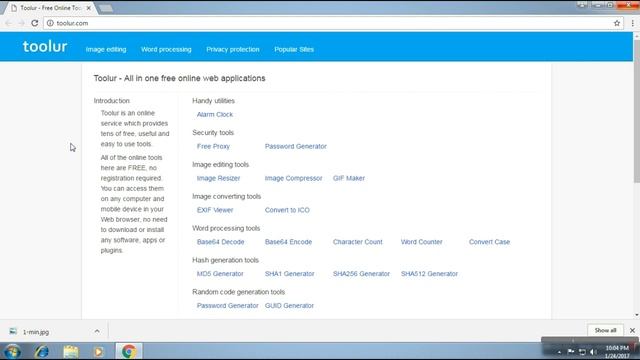Click the 1-min.jpg file type icon

point(13,331)
